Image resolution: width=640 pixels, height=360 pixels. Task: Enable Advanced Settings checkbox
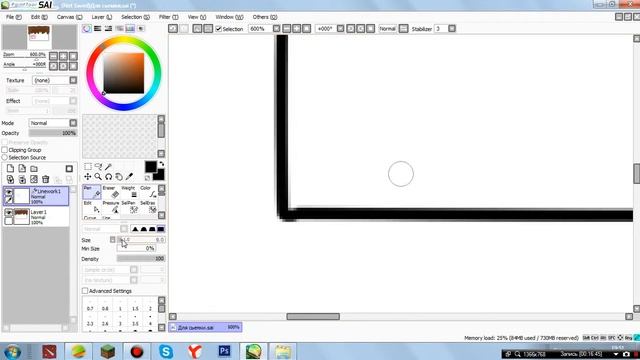(x=85, y=291)
